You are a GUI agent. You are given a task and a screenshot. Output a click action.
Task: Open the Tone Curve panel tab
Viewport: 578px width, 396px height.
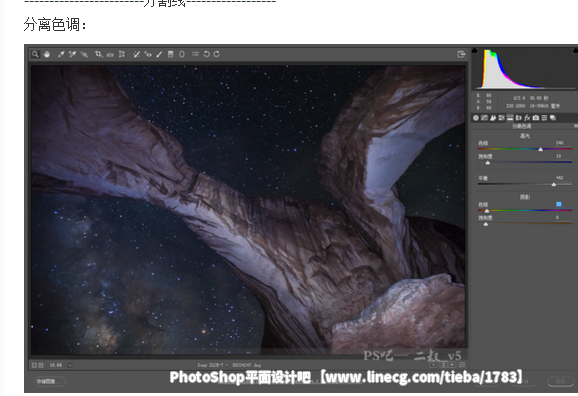(x=484, y=118)
